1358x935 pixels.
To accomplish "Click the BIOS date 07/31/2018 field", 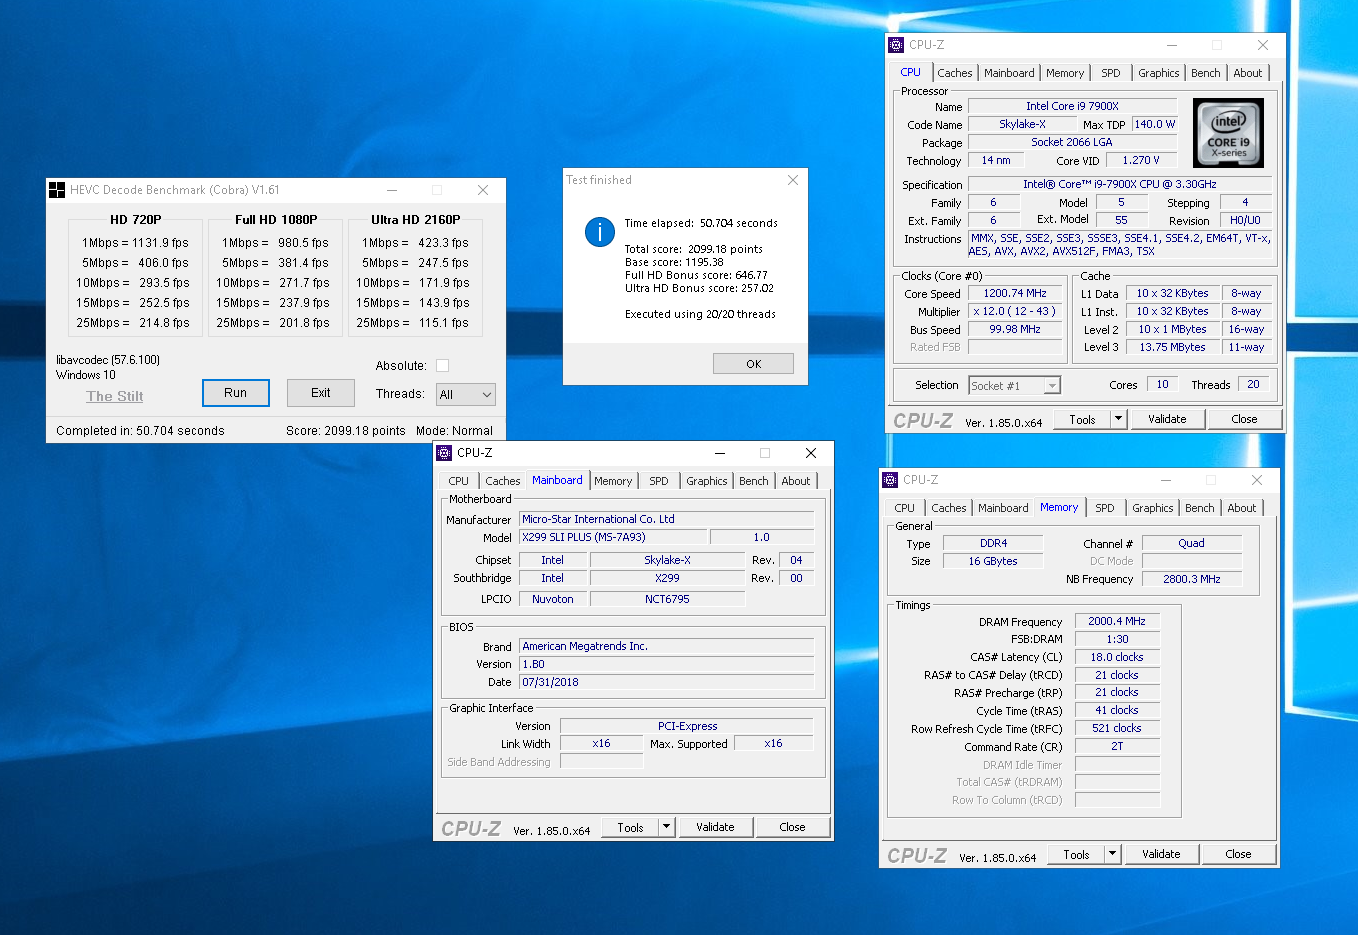I will tap(666, 682).
